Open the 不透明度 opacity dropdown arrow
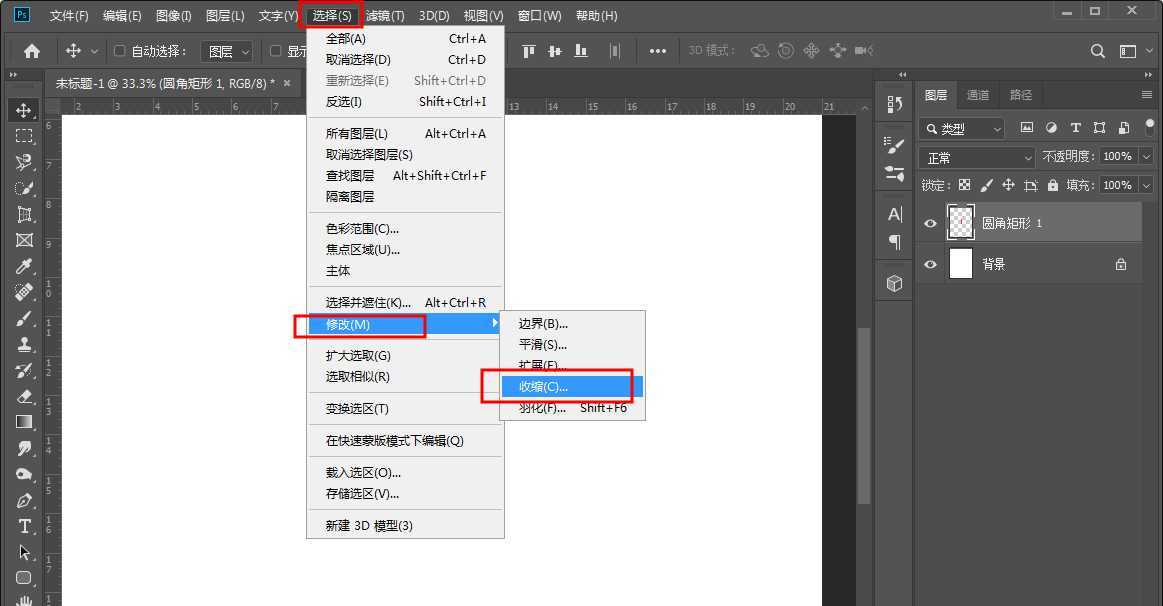 (1146, 156)
